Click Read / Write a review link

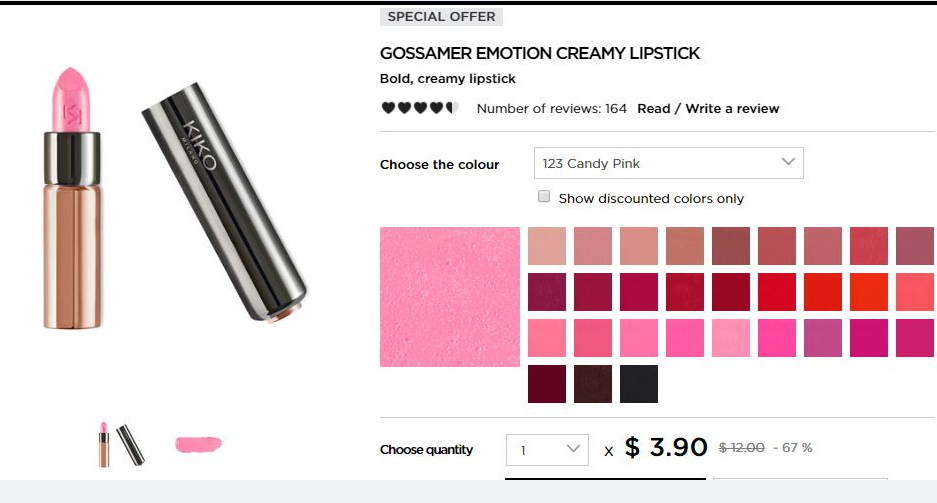[x=708, y=108]
